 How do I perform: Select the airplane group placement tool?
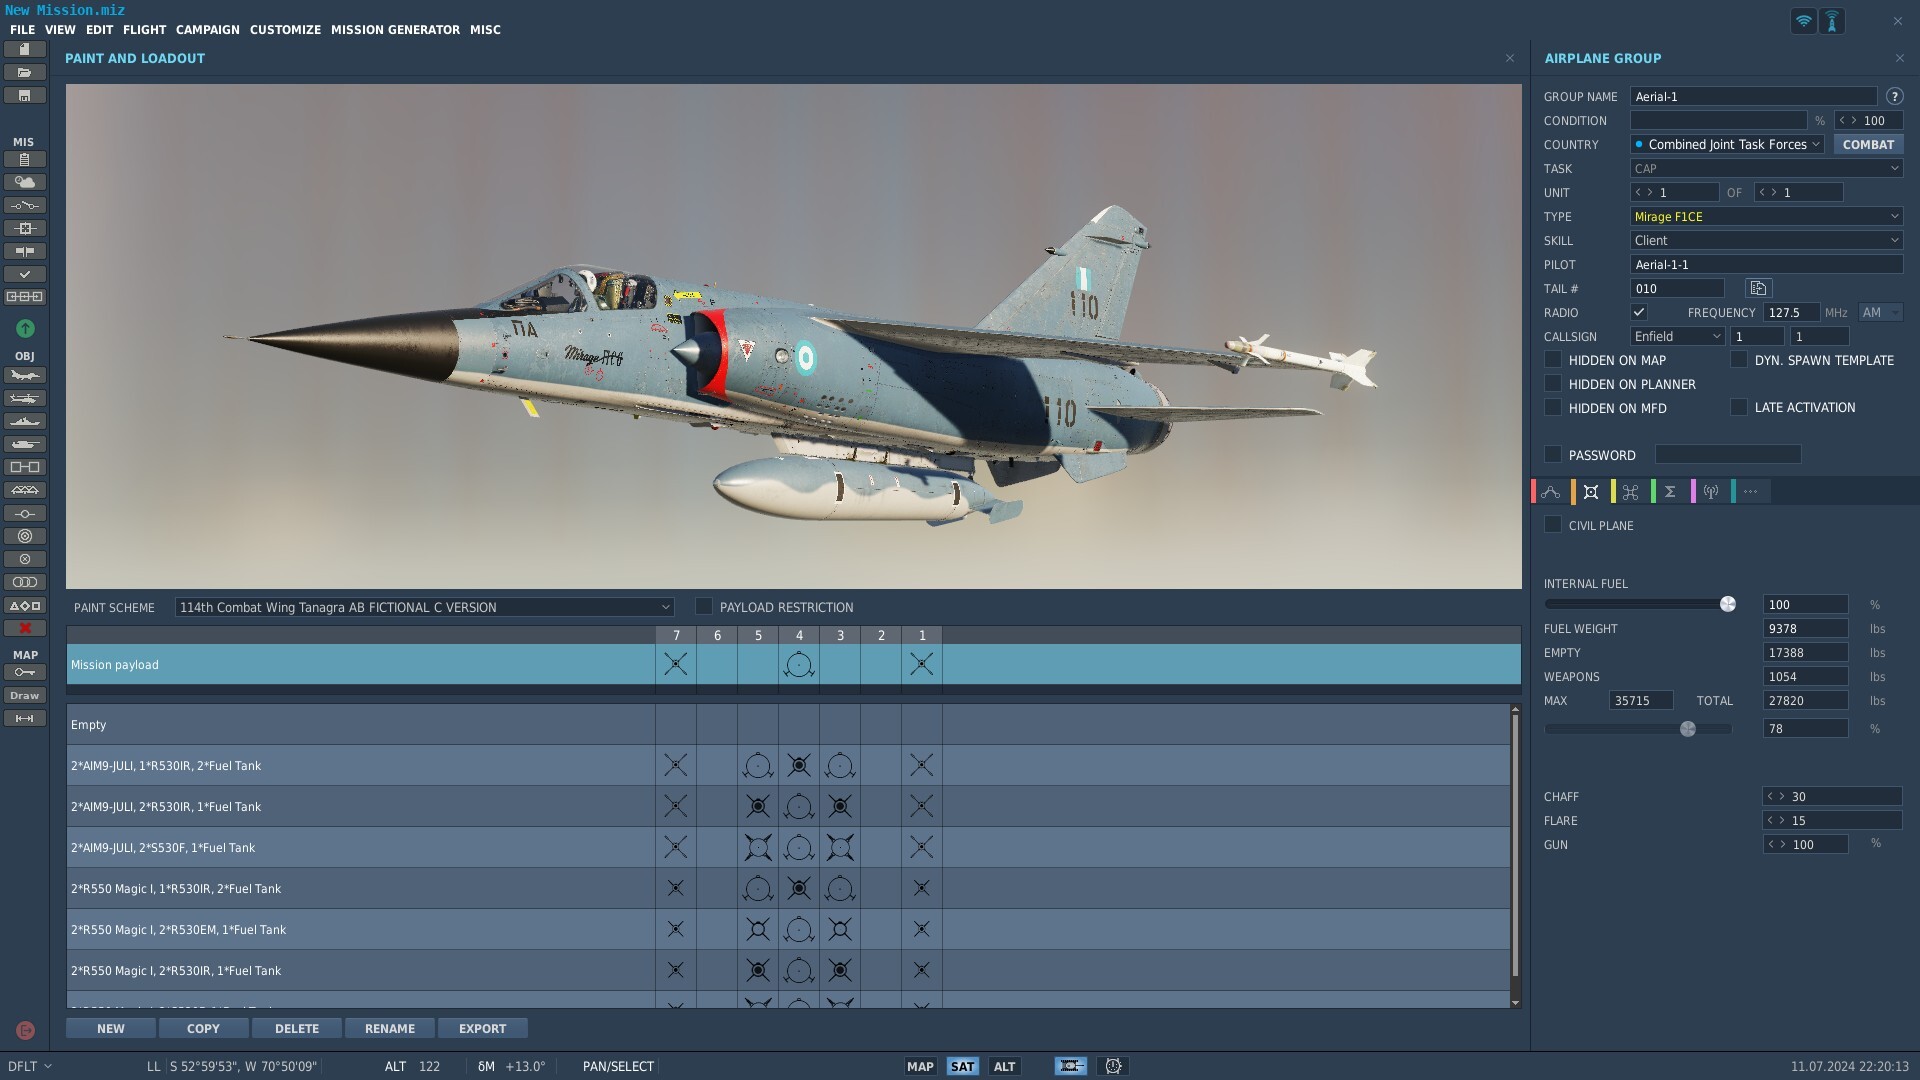tap(25, 375)
